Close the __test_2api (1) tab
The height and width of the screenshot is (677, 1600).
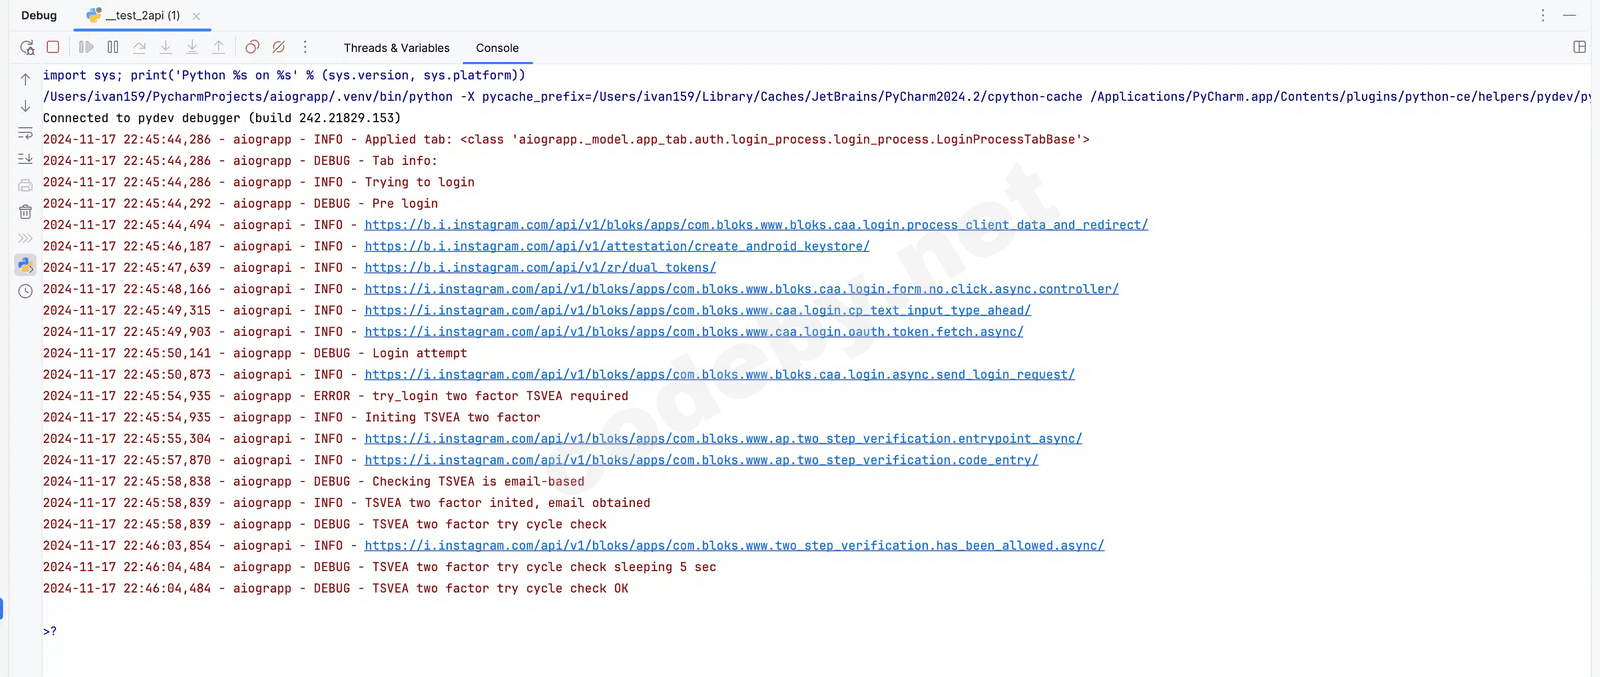click(x=196, y=16)
